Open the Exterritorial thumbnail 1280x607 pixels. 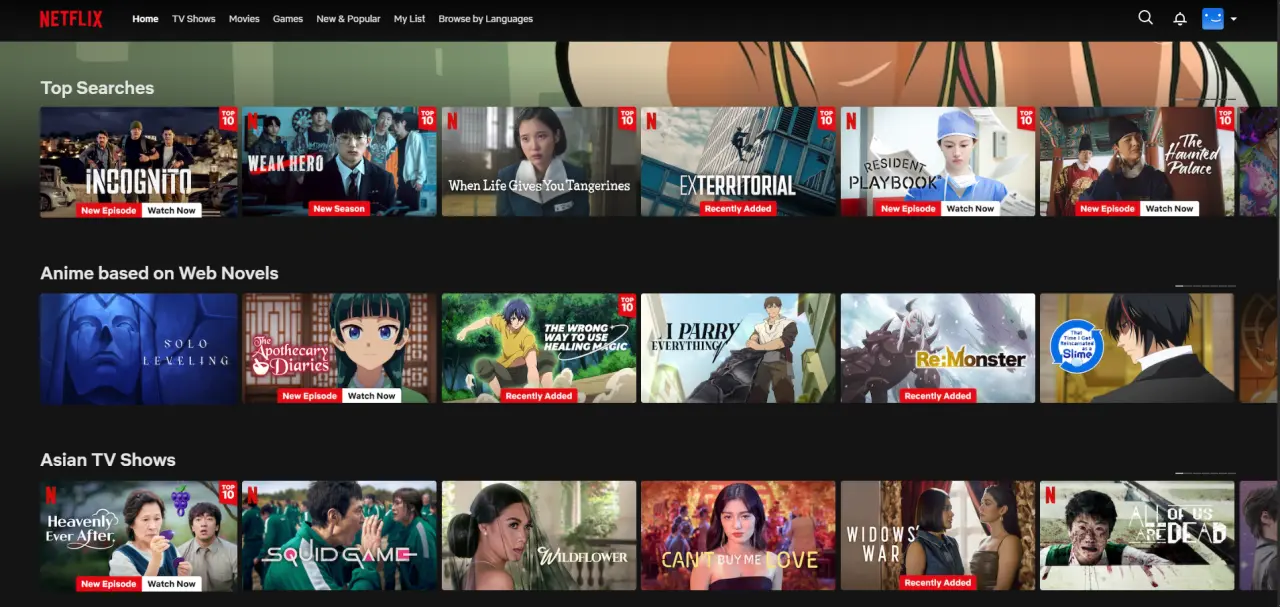click(738, 162)
